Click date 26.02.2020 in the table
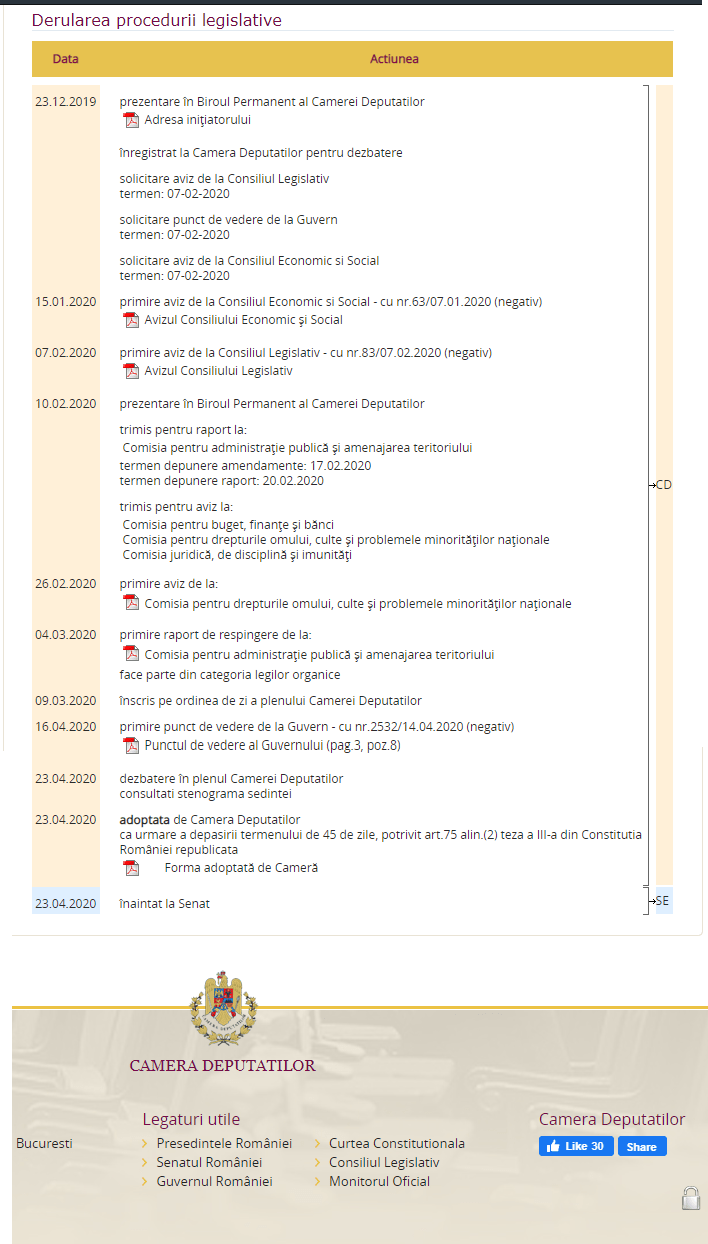 click(66, 584)
